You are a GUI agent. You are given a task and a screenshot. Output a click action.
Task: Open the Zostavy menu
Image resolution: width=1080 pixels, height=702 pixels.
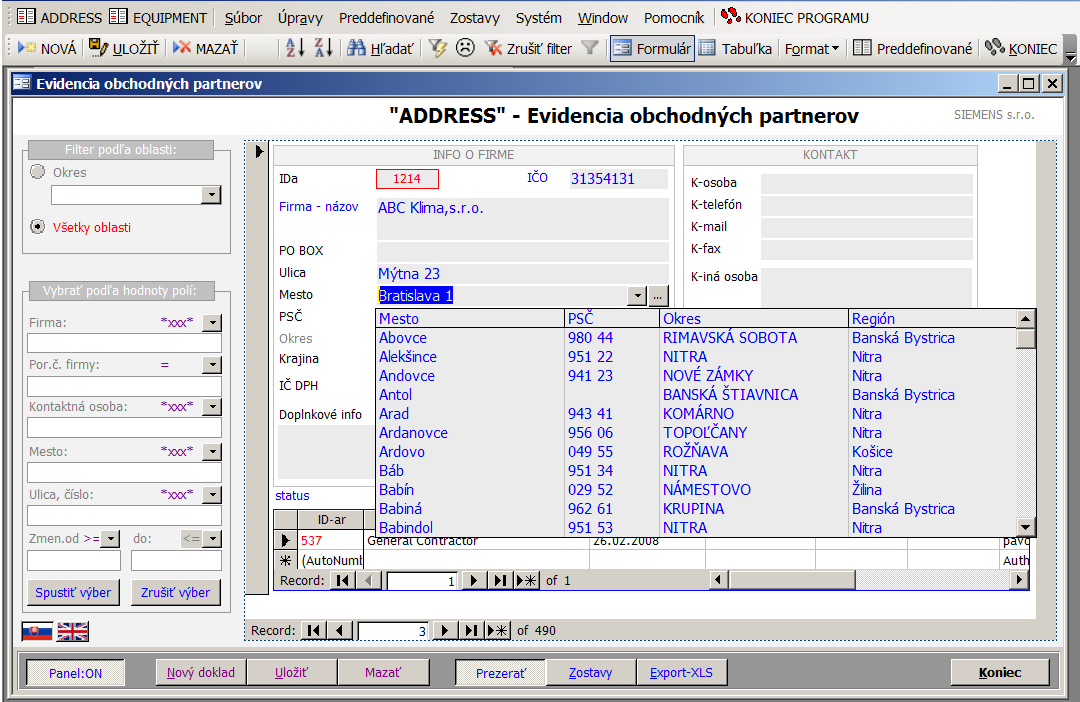[x=475, y=17]
